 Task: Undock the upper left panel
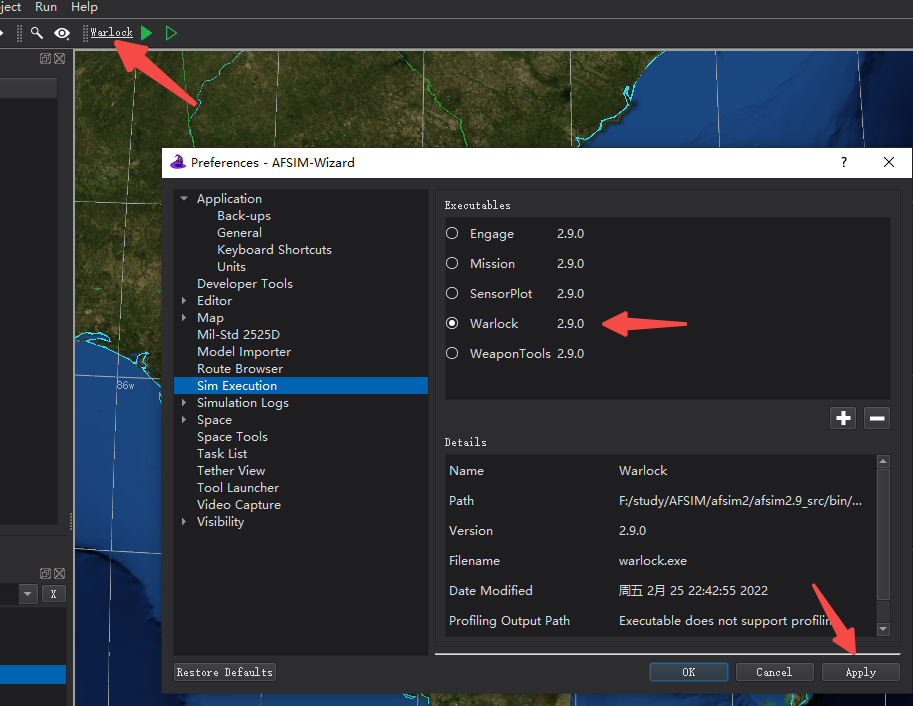tap(45, 58)
